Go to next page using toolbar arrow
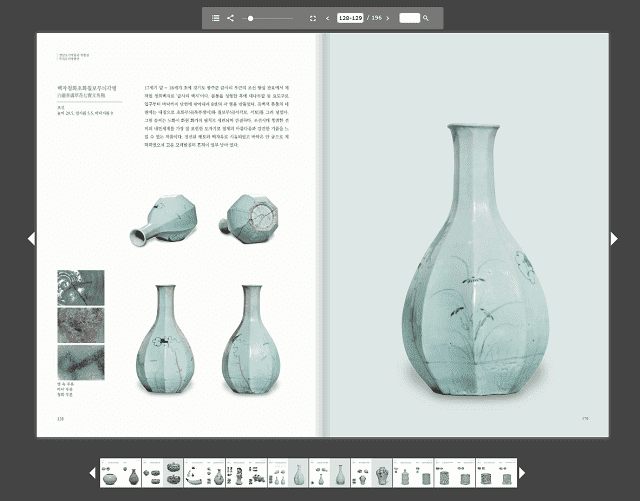Image resolution: width=640 pixels, height=501 pixels. coord(389,18)
